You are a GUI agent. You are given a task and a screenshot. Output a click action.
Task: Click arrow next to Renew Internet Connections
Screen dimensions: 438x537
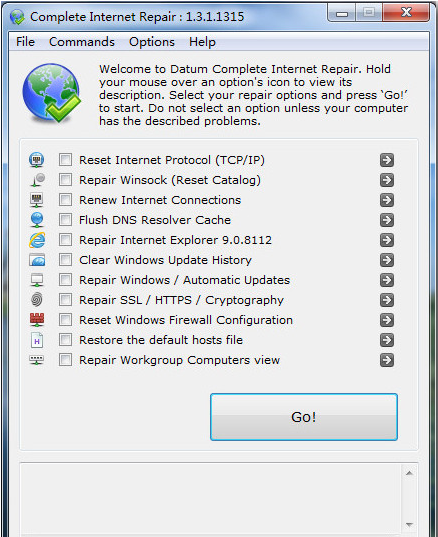[x=387, y=200]
